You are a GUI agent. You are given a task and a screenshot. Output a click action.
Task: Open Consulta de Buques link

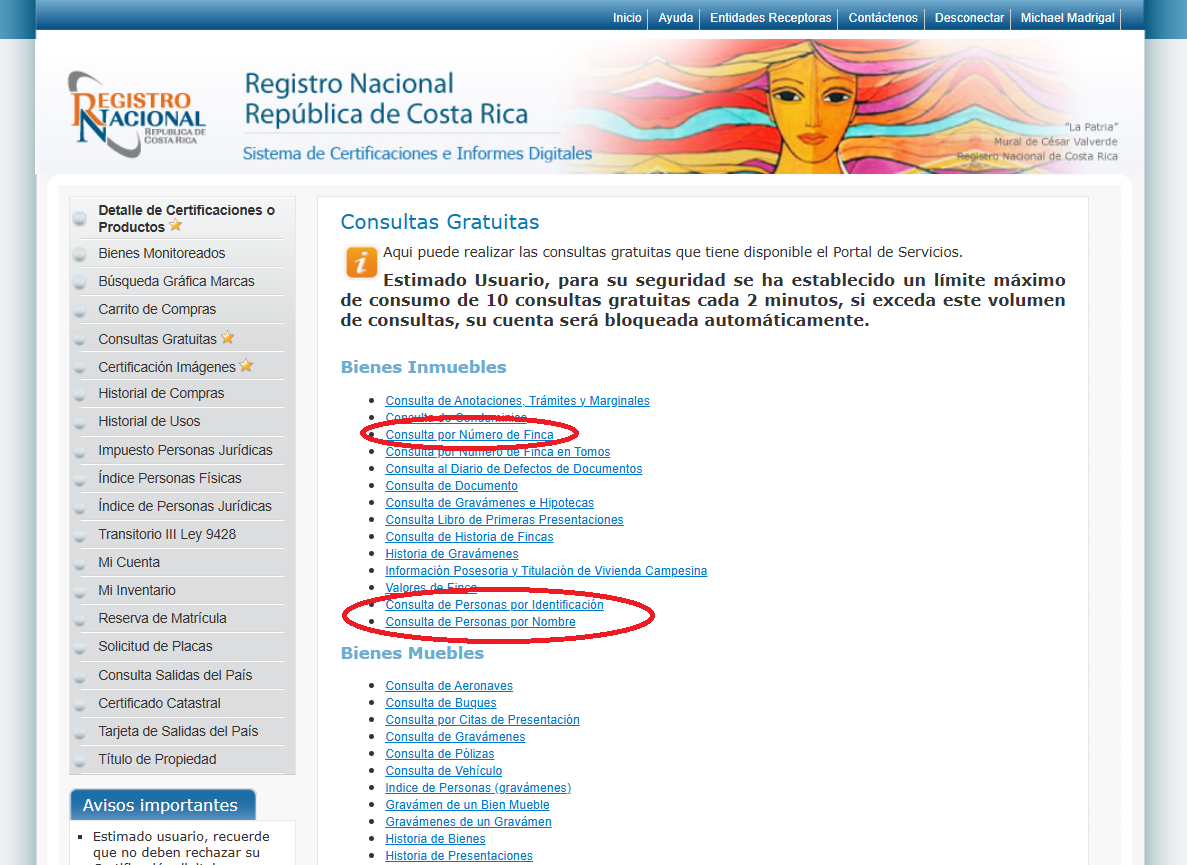(441, 702)
